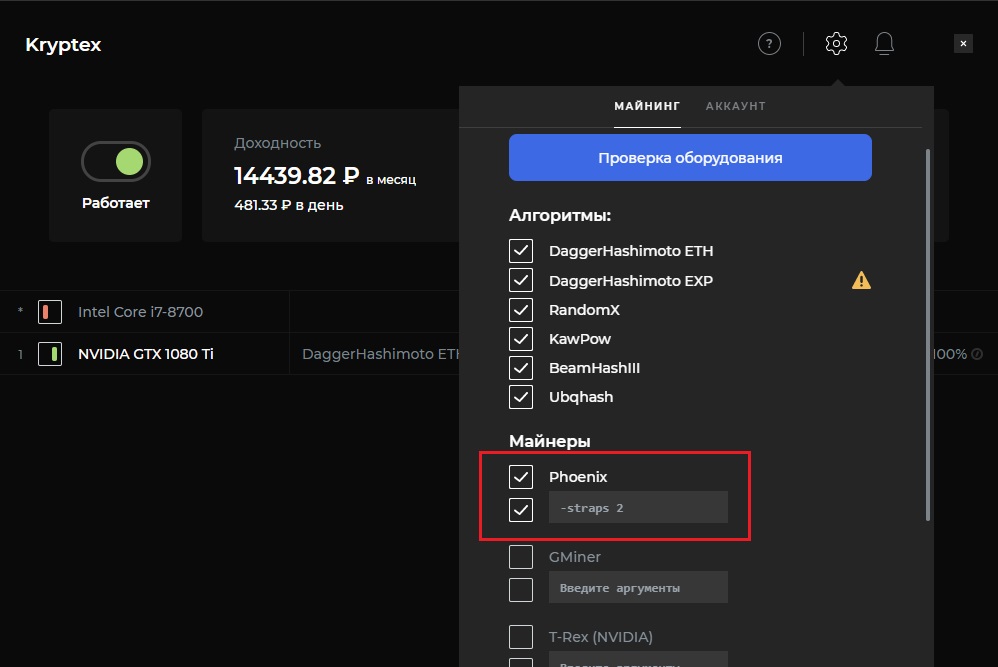Disable the Phoenix miner checkbox
Viewport: 998px width, 667px height.
521,477
